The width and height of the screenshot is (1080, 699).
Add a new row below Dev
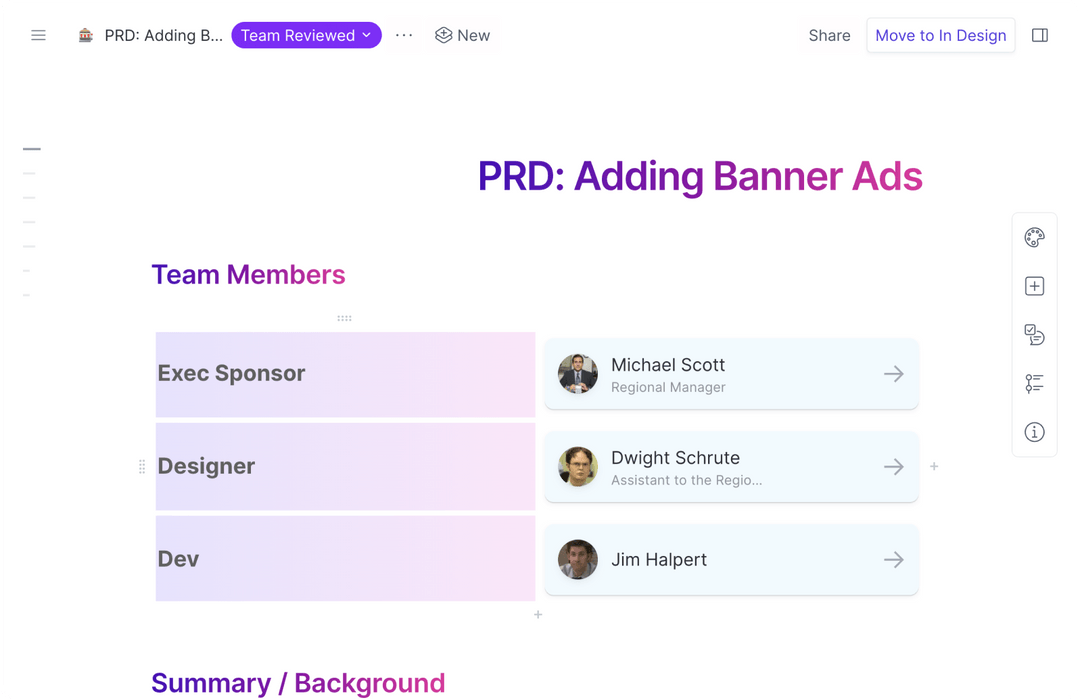click(538, 615)
